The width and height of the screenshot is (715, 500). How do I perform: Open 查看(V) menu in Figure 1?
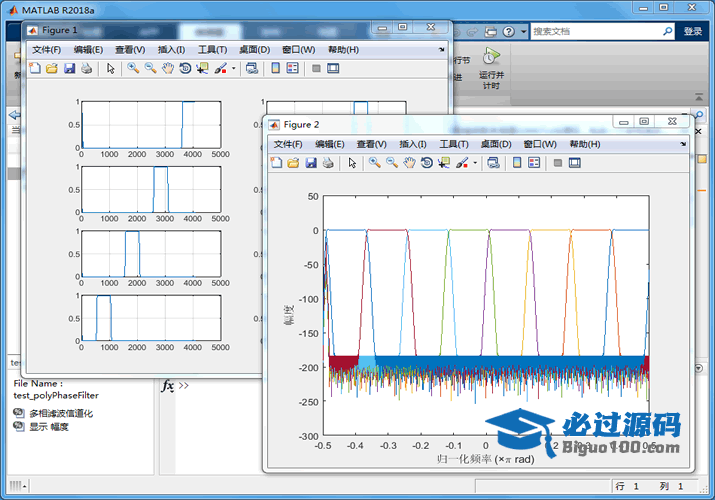coord(130,50)
